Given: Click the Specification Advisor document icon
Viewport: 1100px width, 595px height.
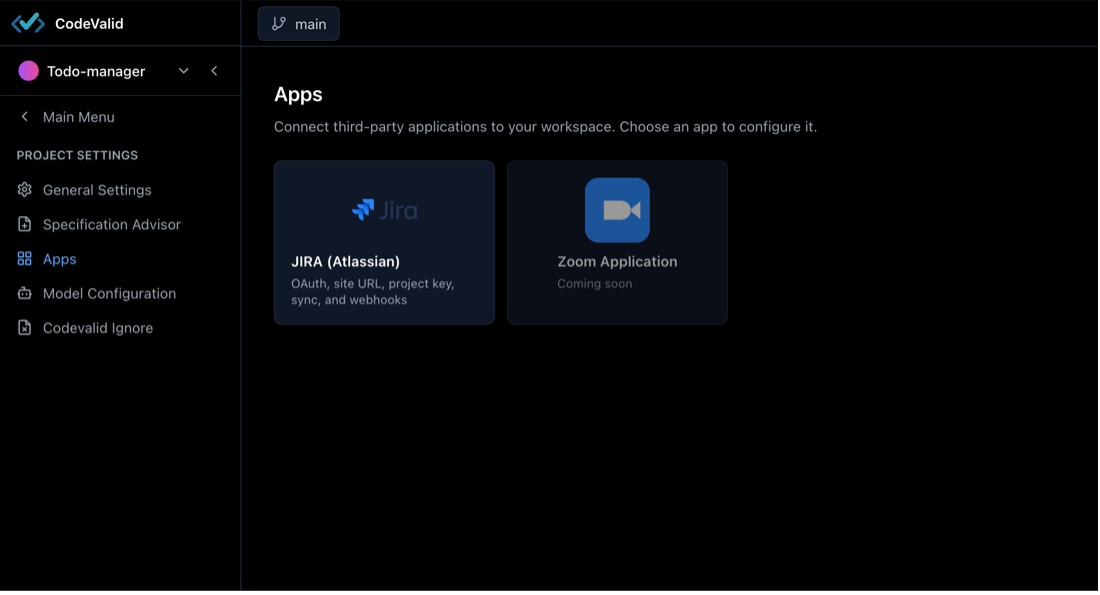Looking at the screenshot, I should 25,224.
